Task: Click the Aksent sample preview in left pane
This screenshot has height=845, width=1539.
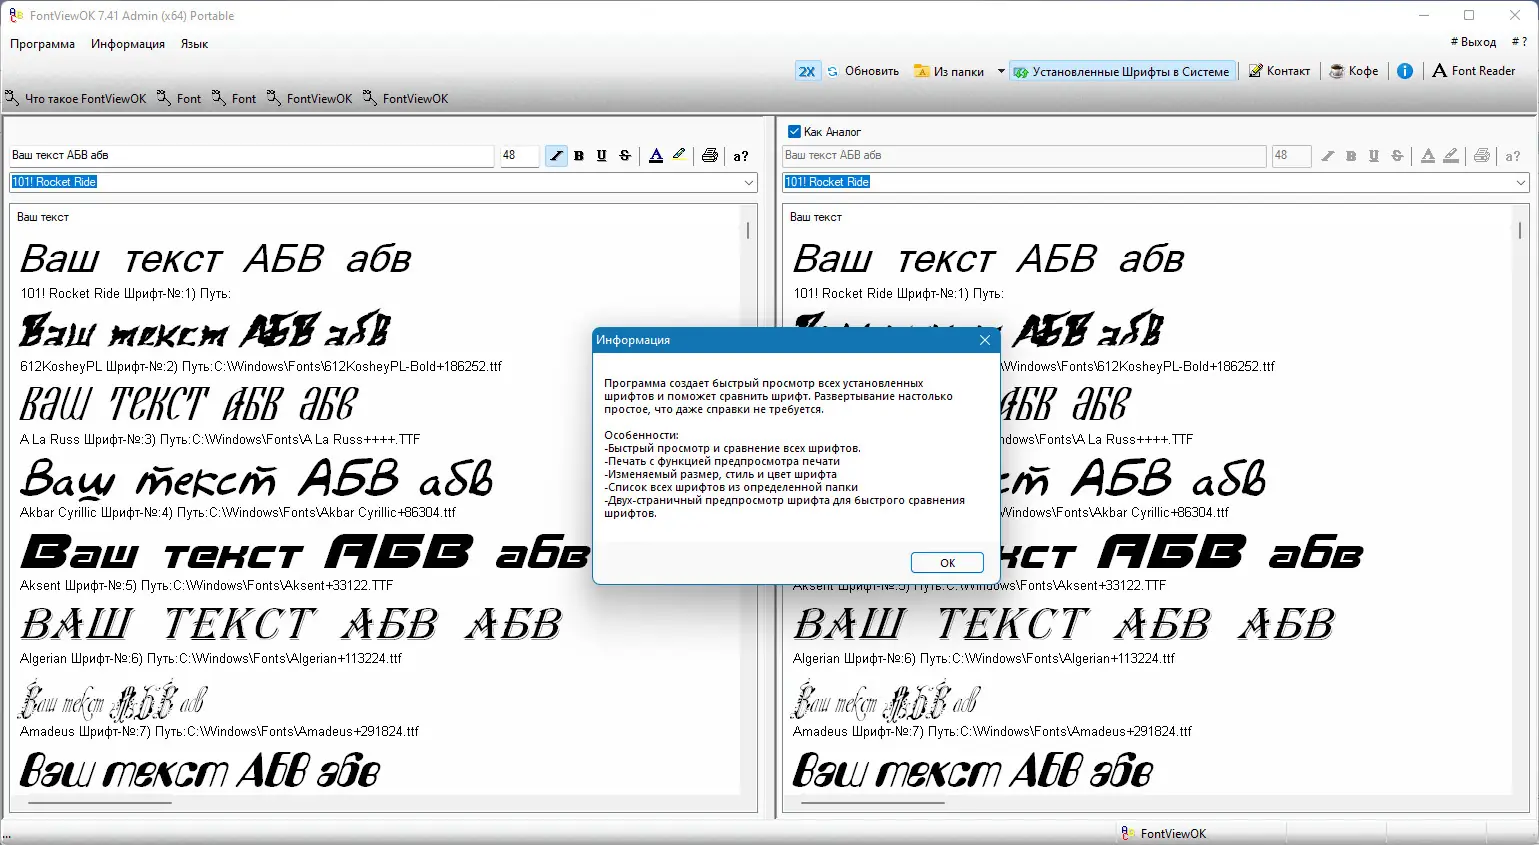Action: coord(305,552)
